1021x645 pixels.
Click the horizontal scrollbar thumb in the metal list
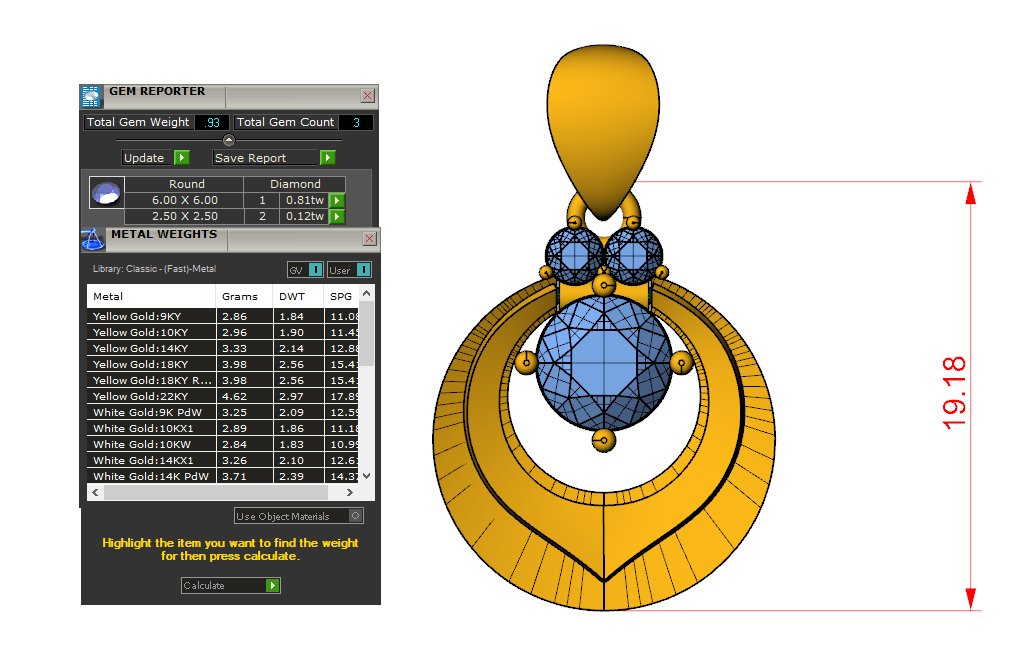[x=216, y=493]
